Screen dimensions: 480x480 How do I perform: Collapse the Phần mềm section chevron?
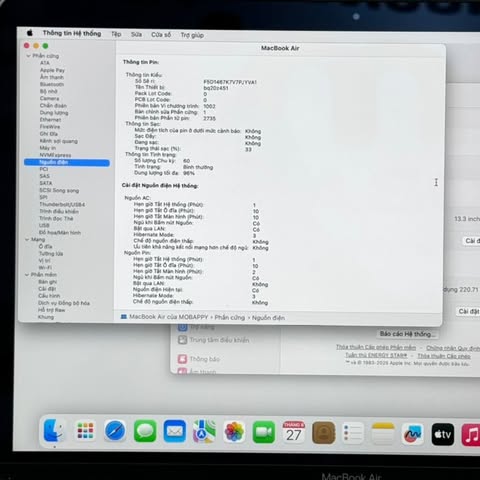coord(27,275)
